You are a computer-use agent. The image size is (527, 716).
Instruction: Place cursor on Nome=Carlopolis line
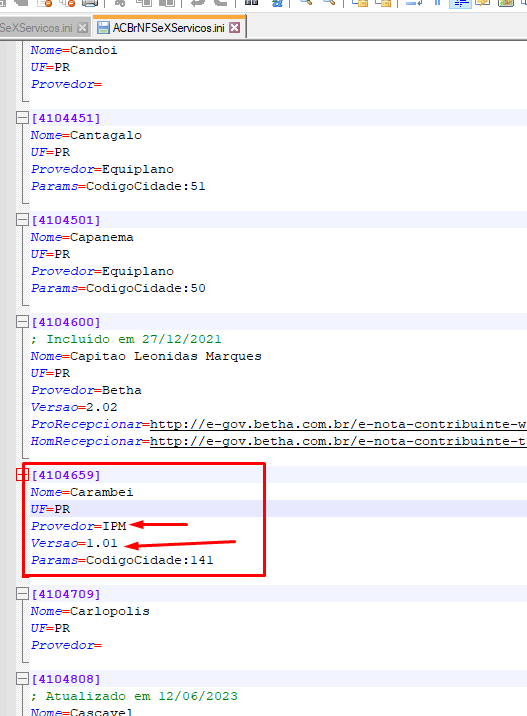click(x=90, y=611)
